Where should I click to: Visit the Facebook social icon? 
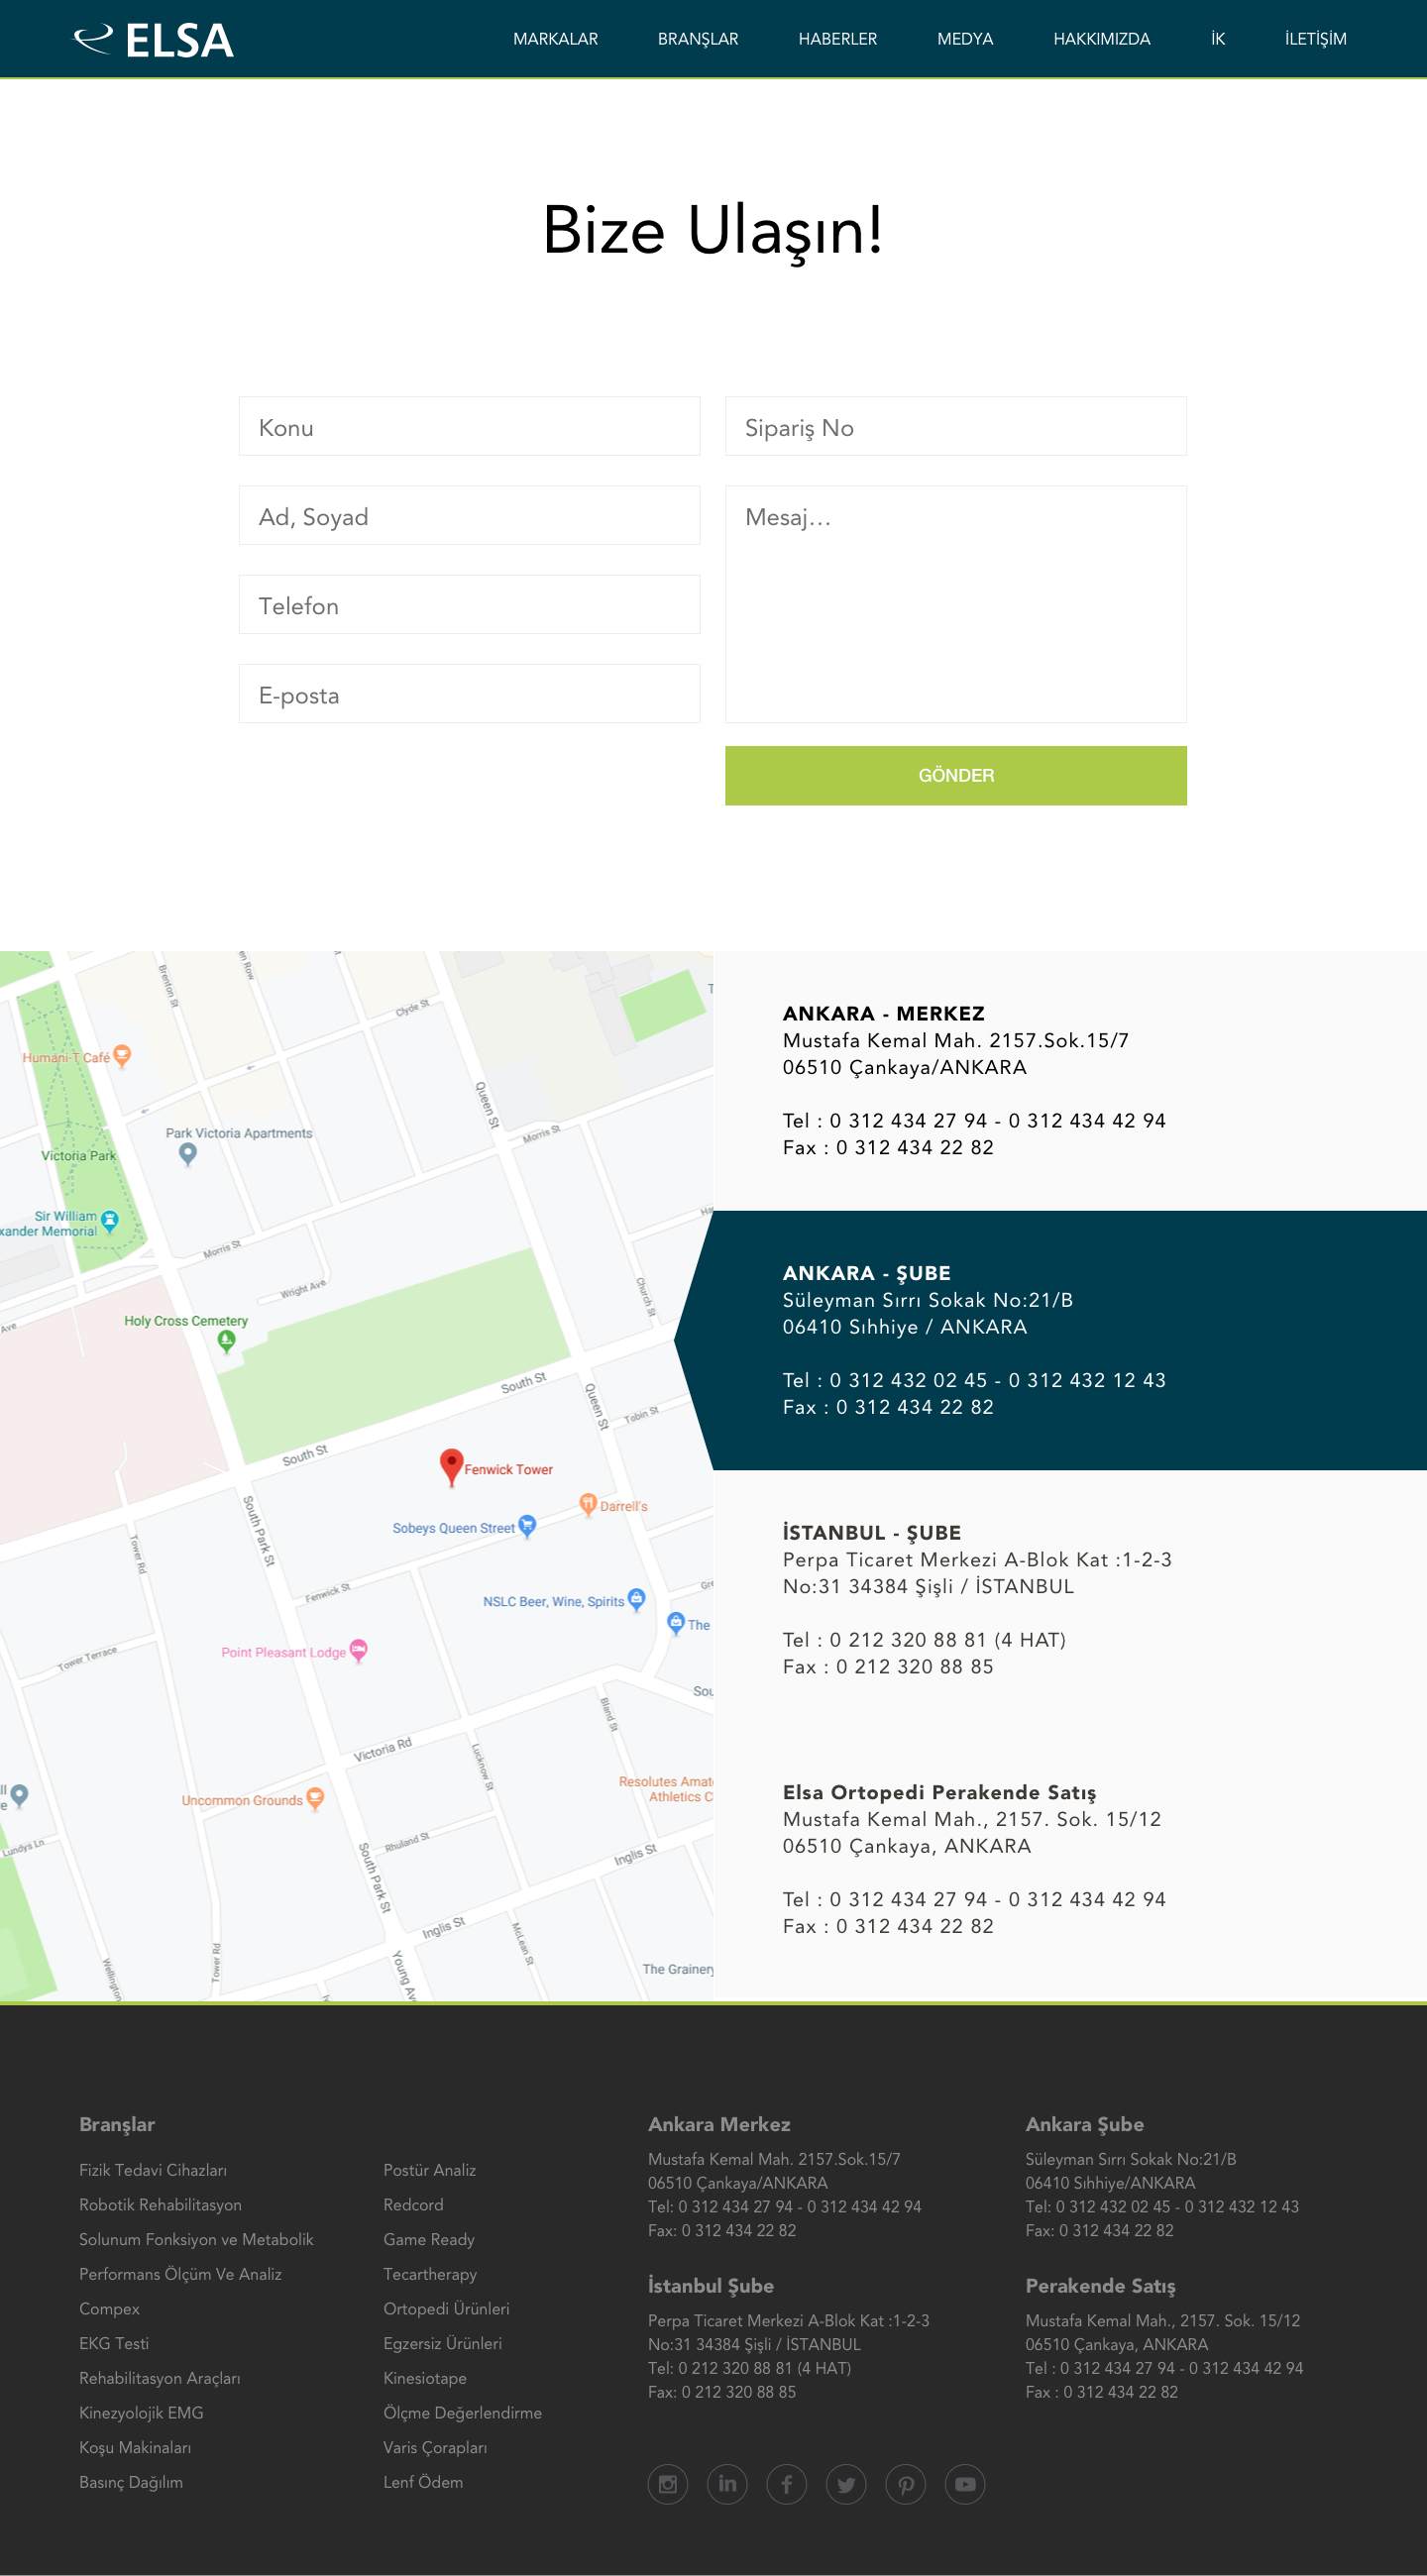pos(787,2484)
